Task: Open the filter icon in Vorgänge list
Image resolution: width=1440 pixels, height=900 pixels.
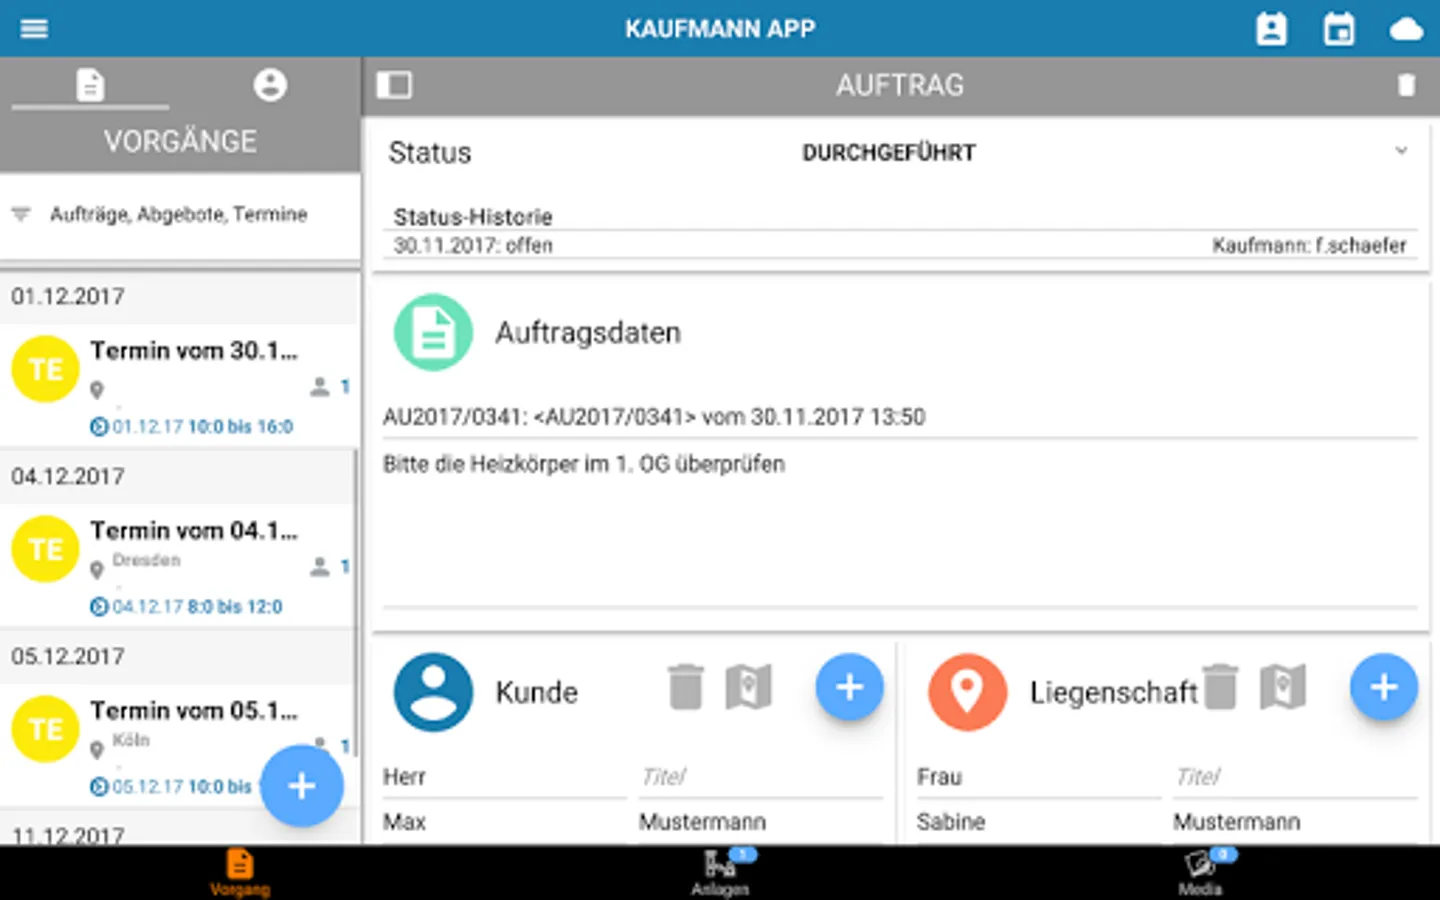Action: tap(21, 214)
